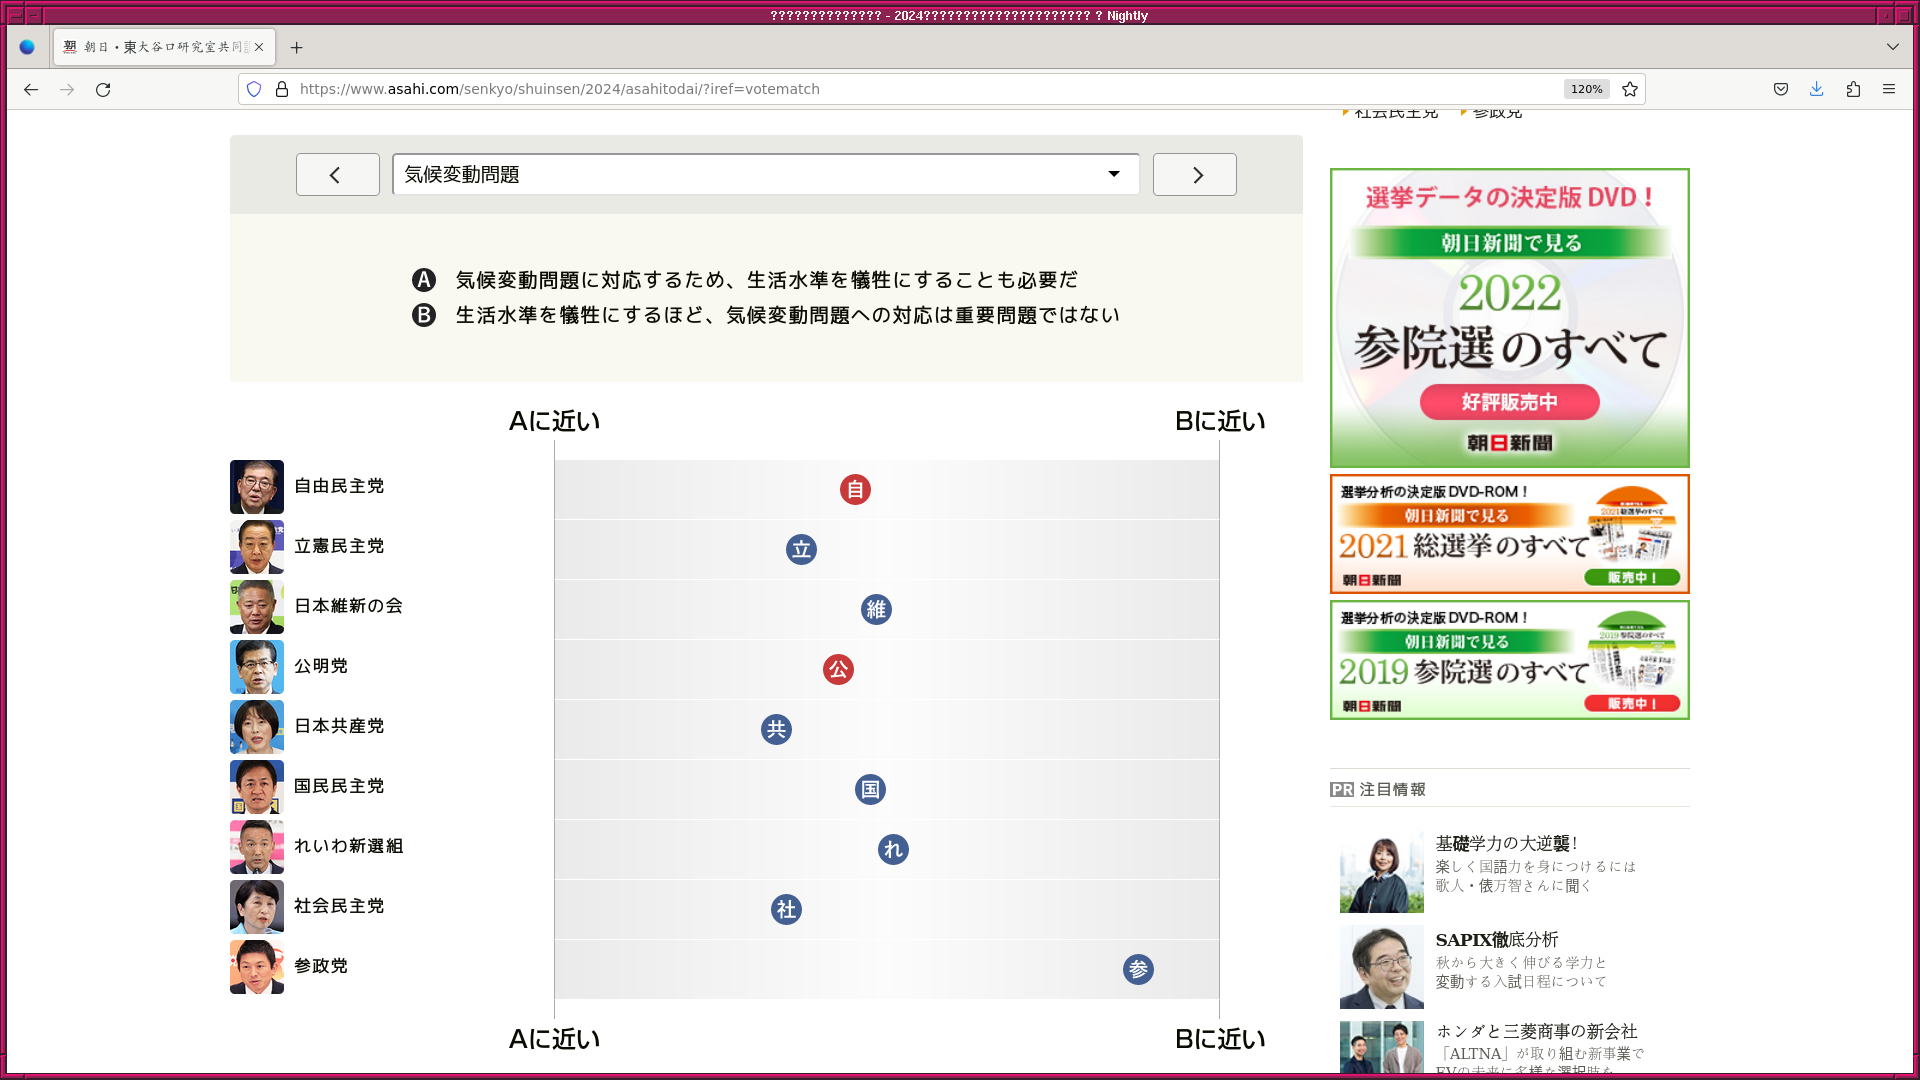
Task: Click the 社 party marker on chart
Action: tap(786, 910)
